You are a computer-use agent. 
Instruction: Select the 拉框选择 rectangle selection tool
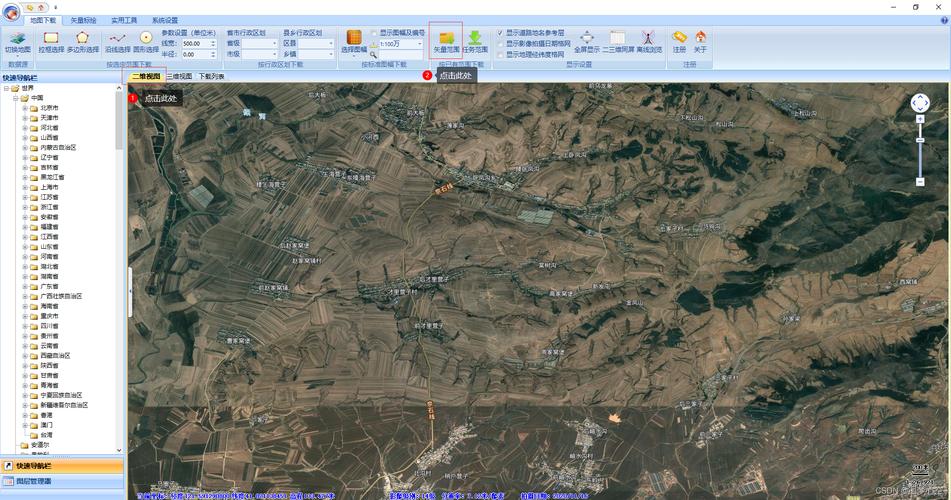tap(51, 41)
